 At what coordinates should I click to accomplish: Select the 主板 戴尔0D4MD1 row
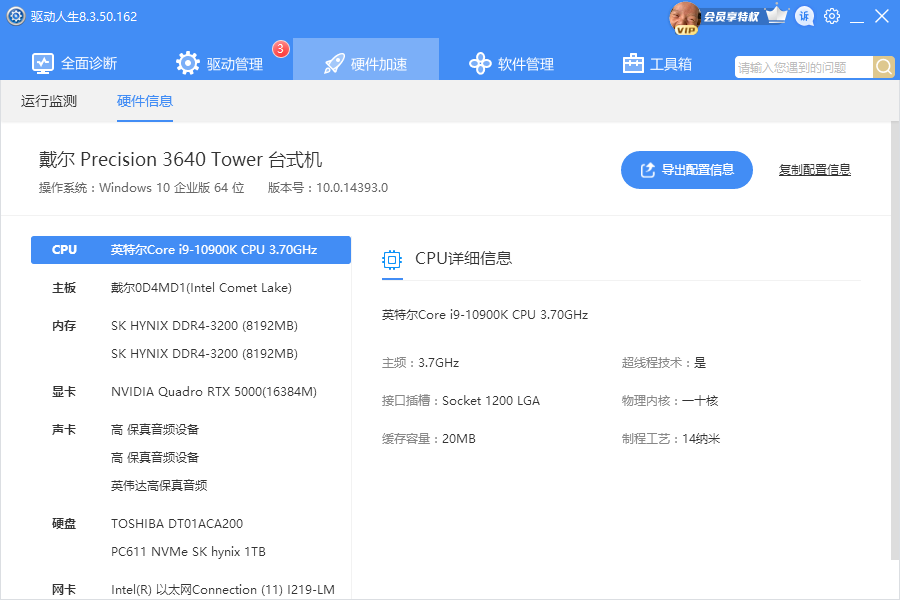pos(191,288)
